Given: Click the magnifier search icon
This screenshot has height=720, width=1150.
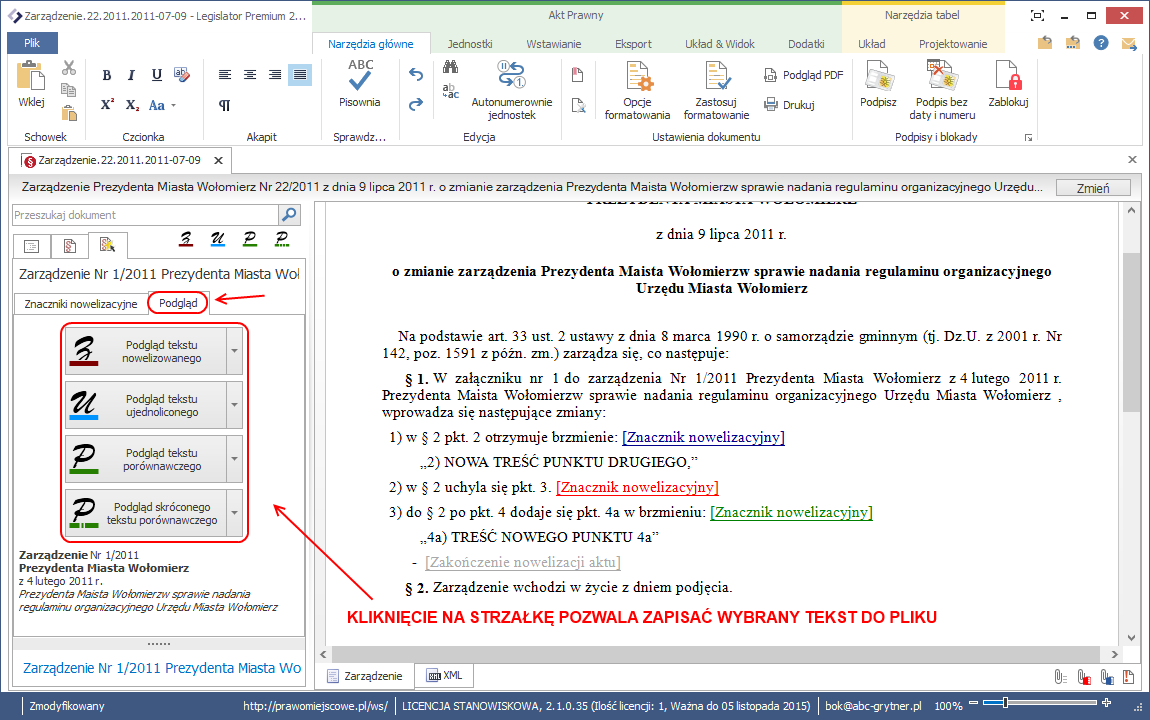Looking at the screenshot, I should click(x=290, y=214).
